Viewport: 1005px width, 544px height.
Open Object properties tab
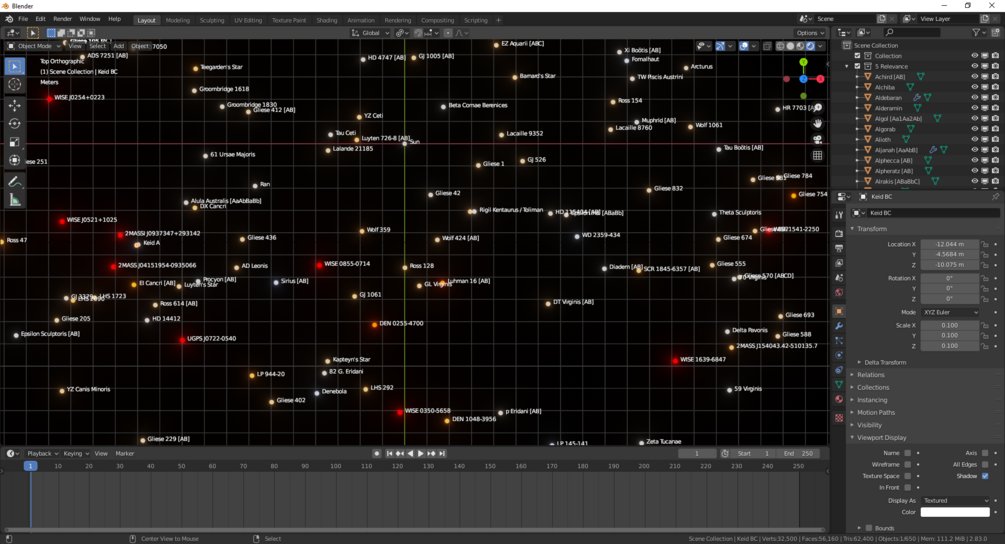click(x=839, y=311)
